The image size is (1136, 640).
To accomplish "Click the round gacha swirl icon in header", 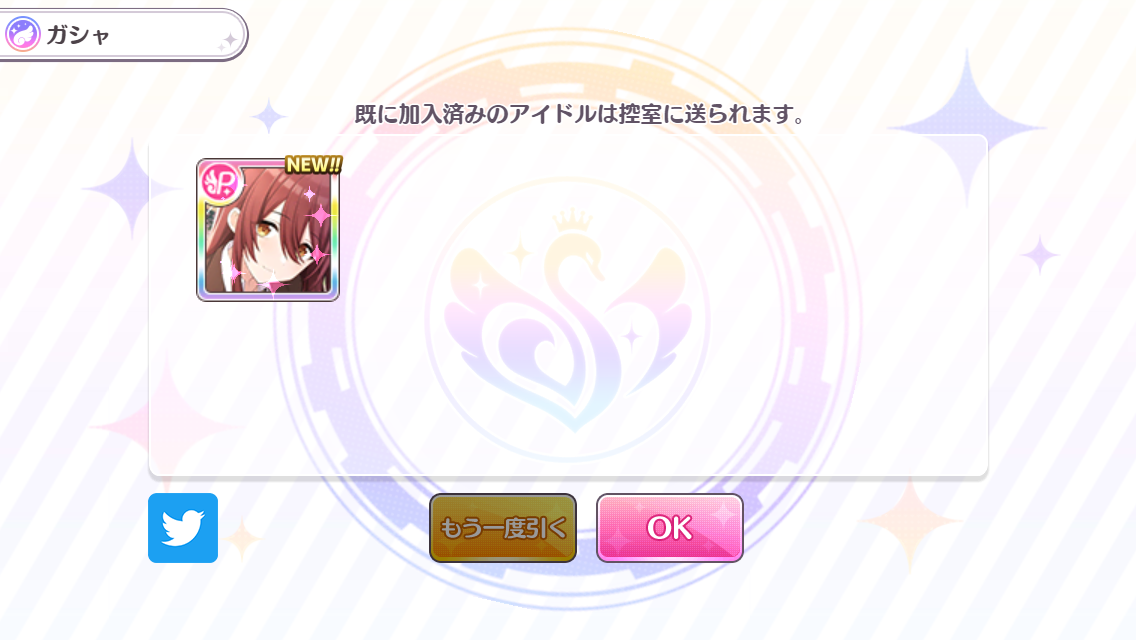I will (x=22, y=34).
